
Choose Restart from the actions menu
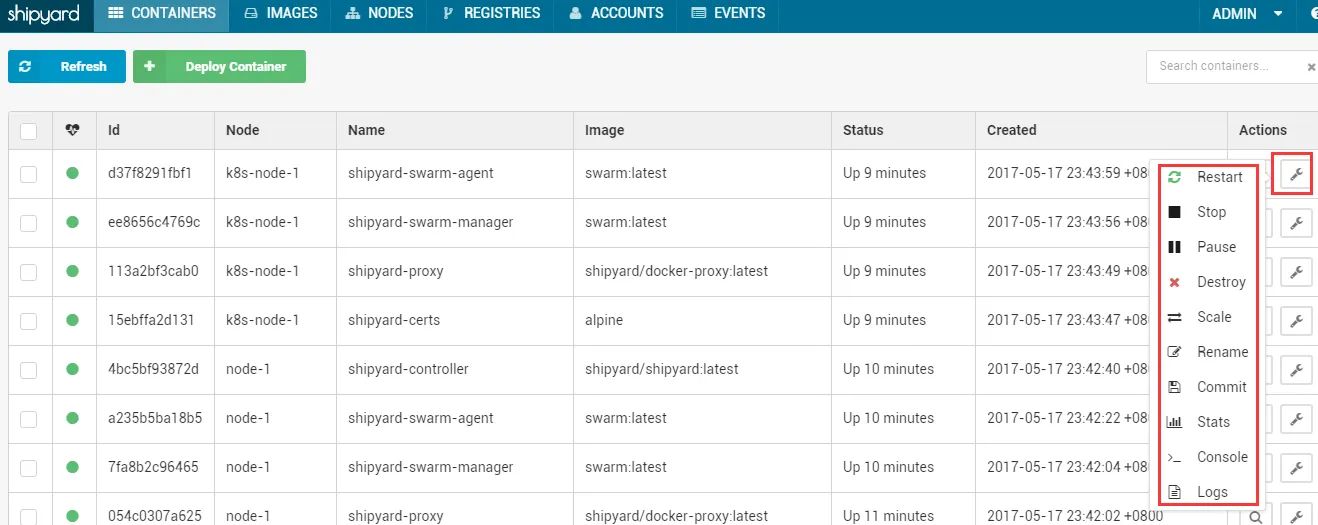pos(1219,177)
